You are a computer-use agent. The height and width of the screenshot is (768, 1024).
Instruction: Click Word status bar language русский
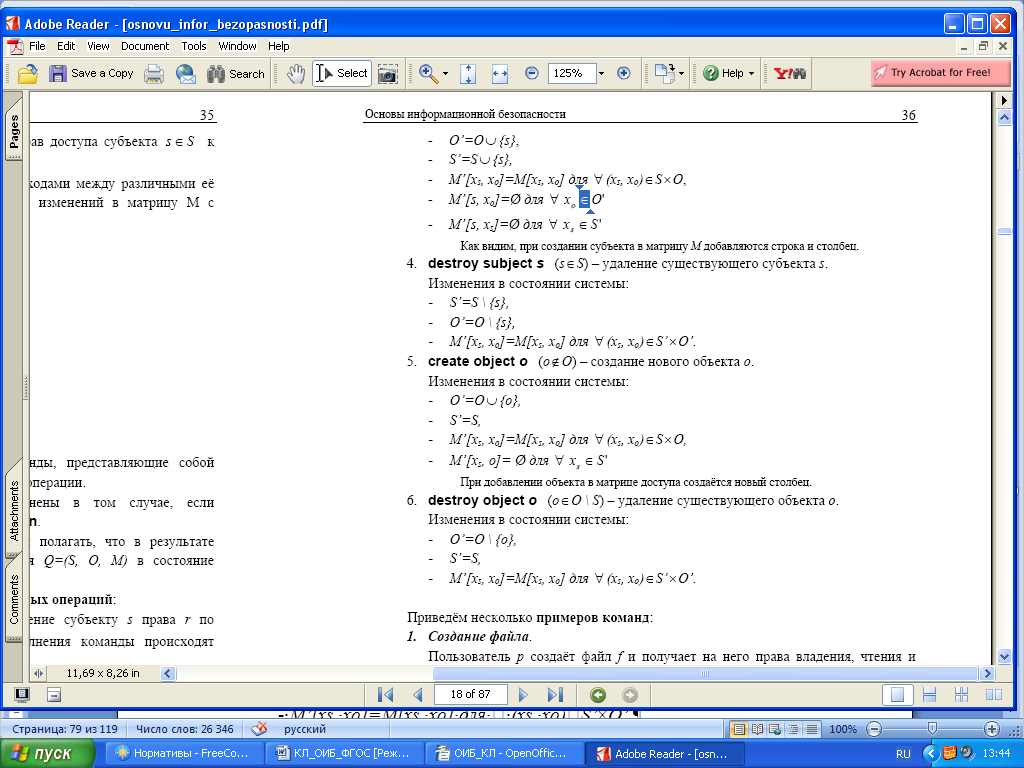point(305,729)
